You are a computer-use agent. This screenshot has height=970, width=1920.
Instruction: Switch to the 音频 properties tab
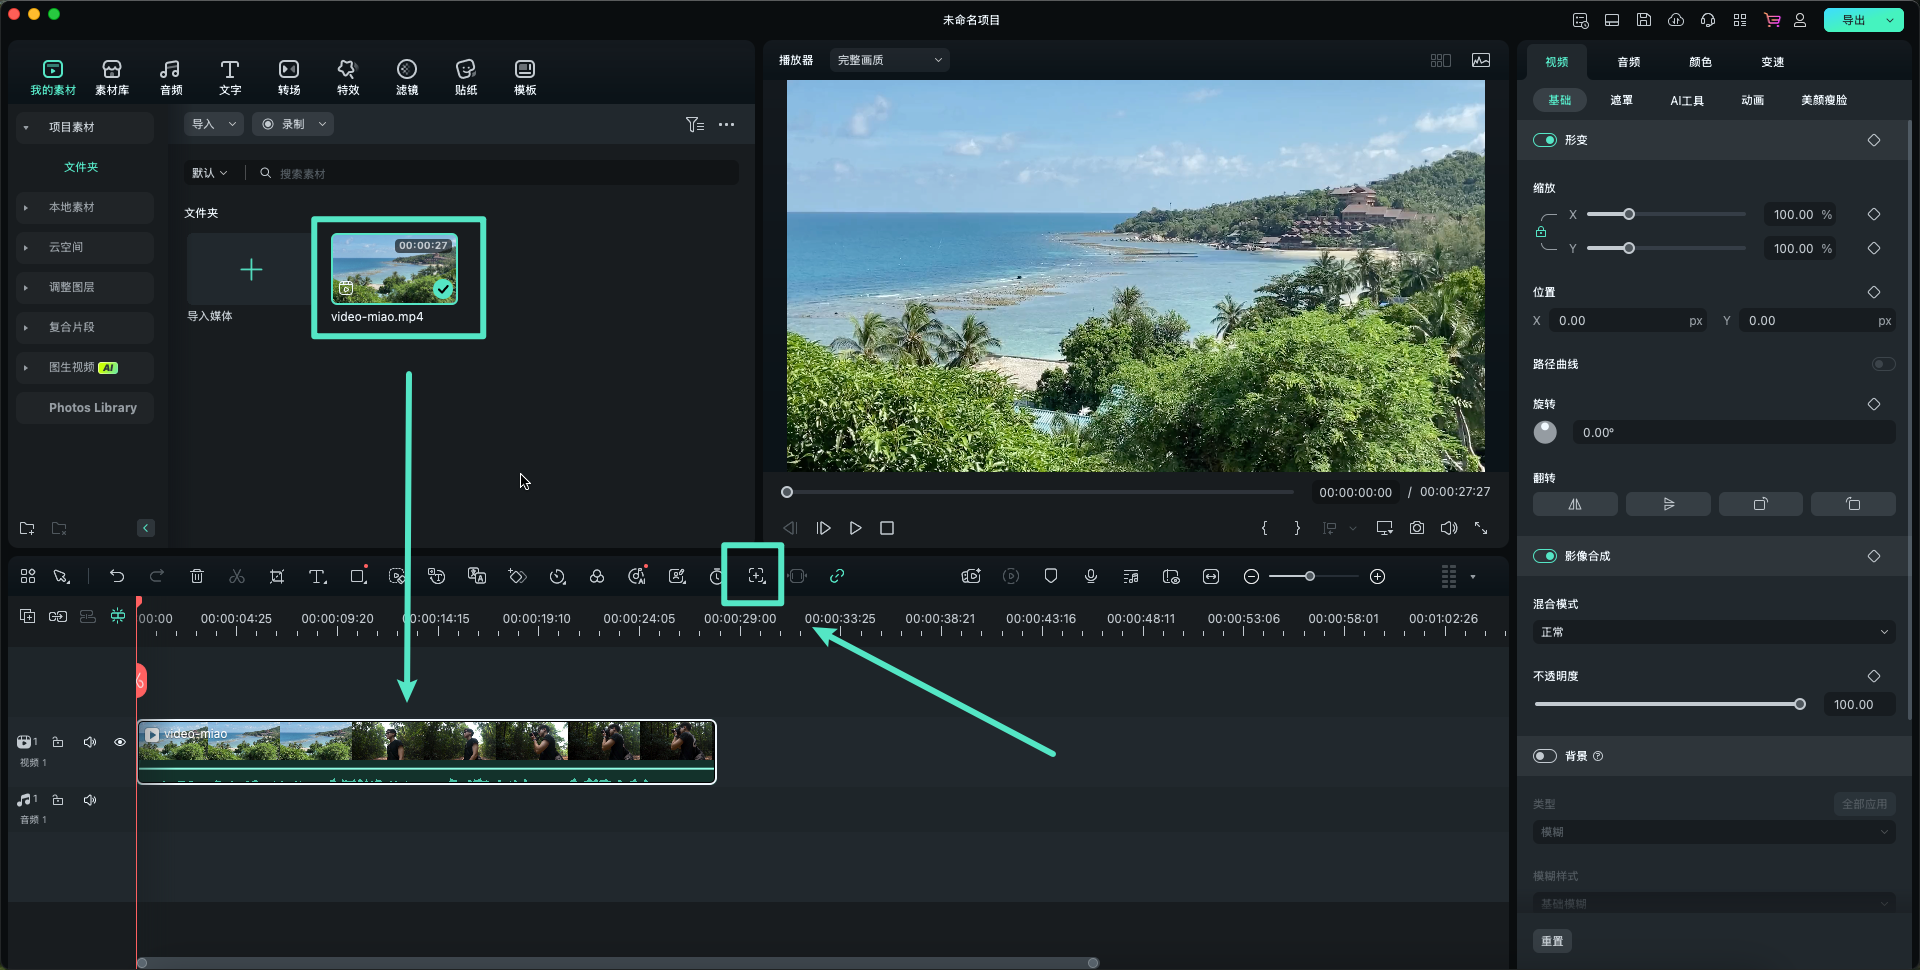[x=1629, y=62]
